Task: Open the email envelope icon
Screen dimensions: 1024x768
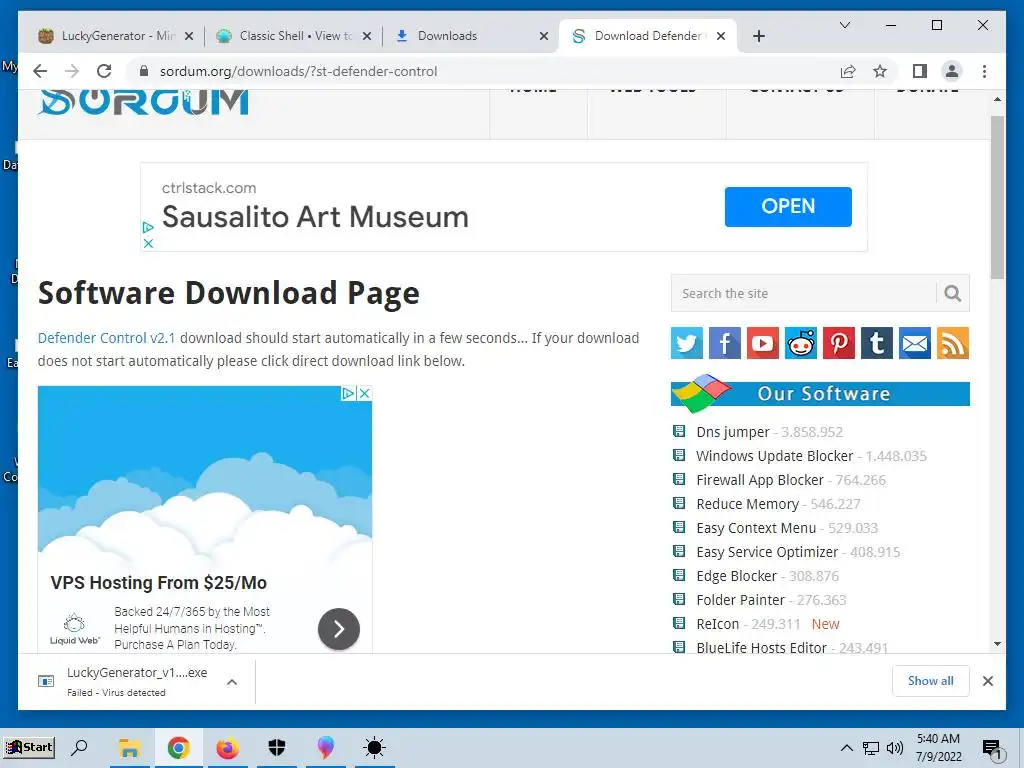Action: (x=915, y=343)
